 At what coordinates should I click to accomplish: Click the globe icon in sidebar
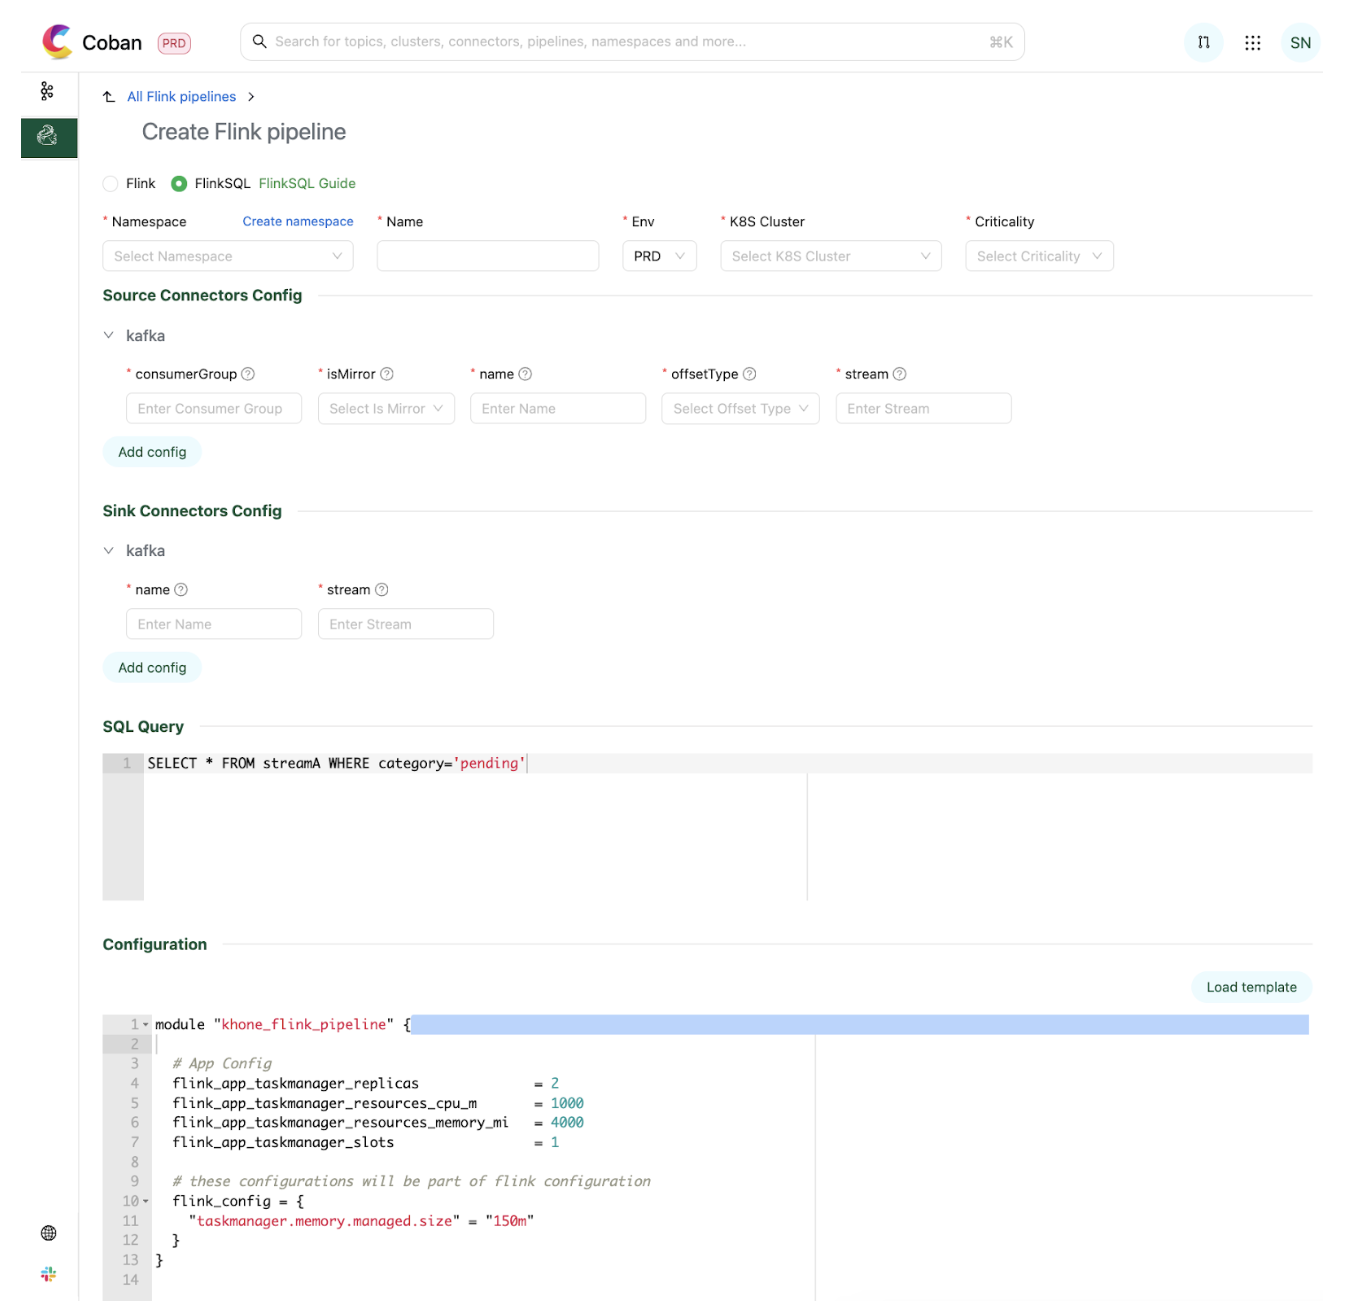click(48, 1233)
